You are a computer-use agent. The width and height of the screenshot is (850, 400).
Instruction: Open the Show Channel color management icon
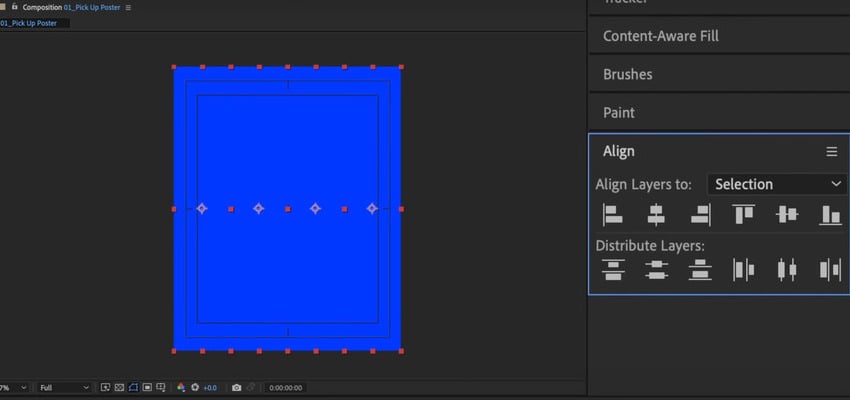181,388
